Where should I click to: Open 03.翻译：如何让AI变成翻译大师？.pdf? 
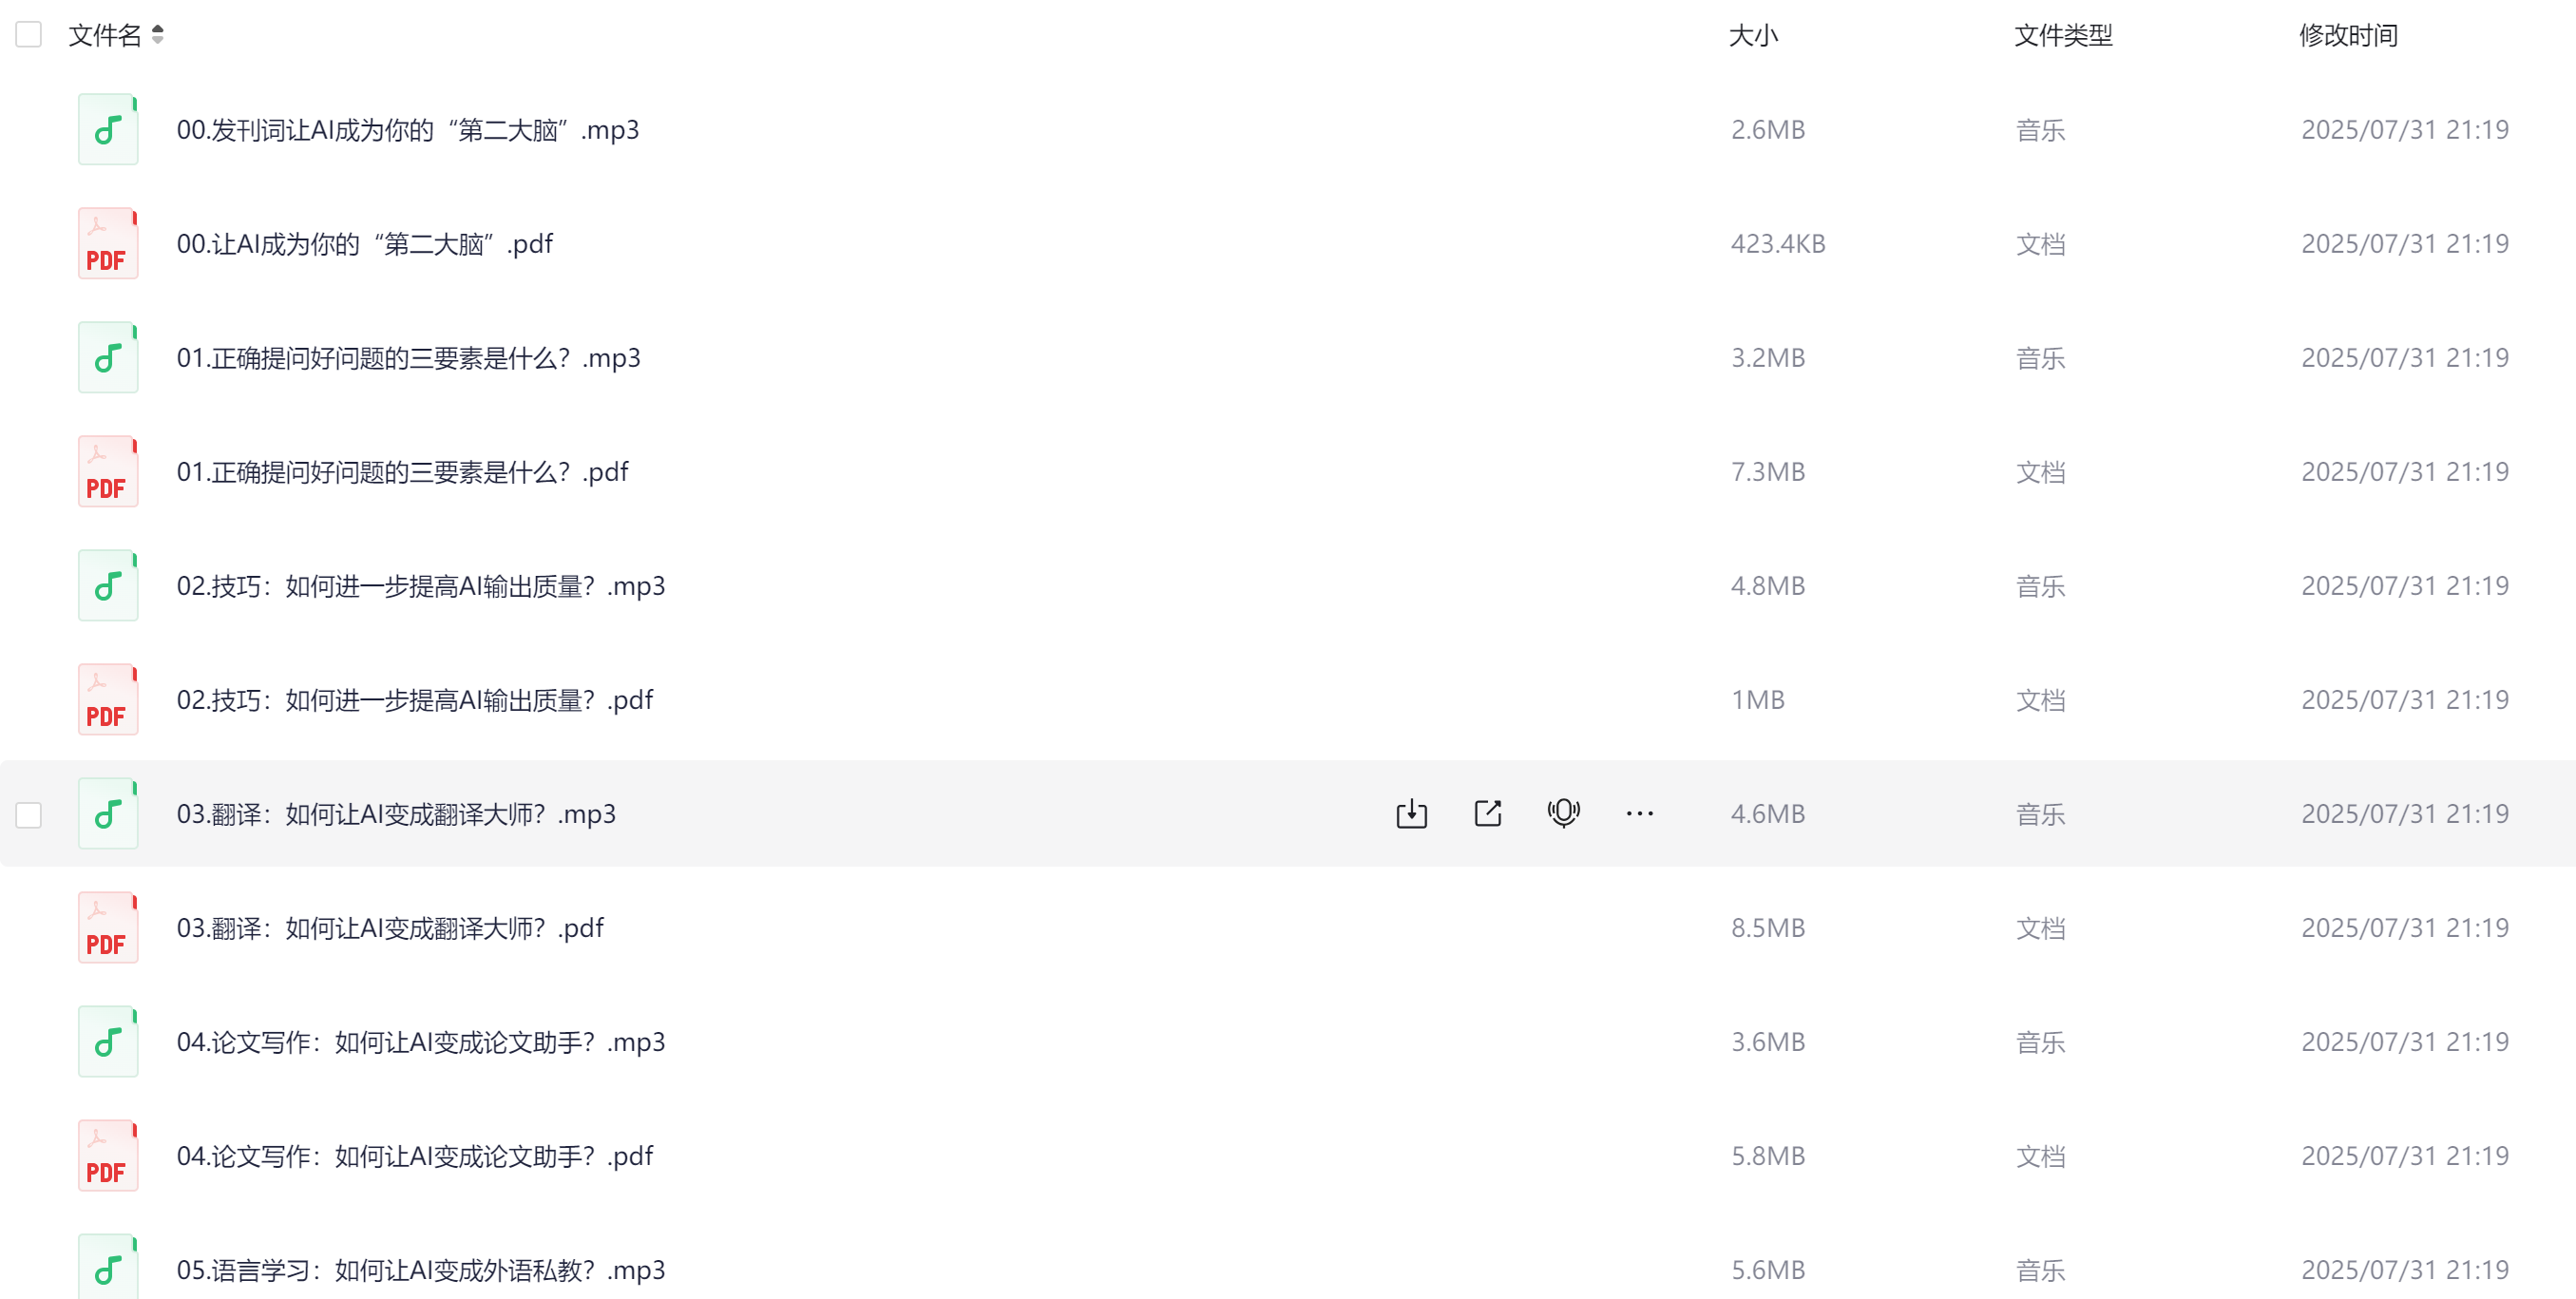[390, 927]
